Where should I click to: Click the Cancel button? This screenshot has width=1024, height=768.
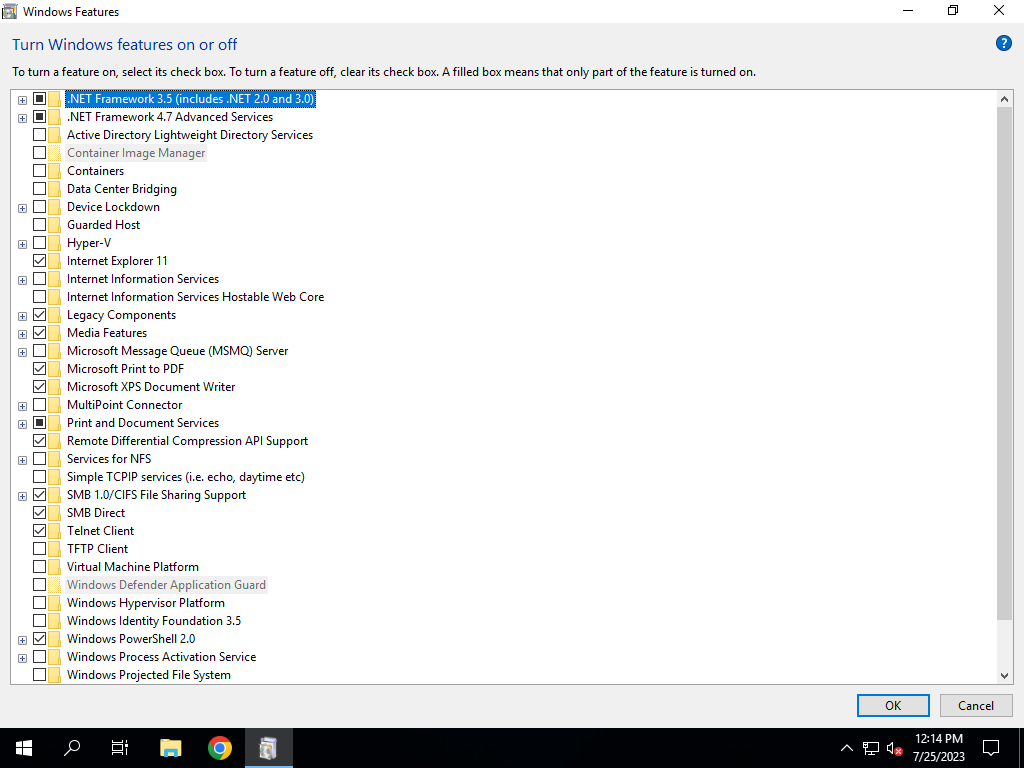[976, 706]
